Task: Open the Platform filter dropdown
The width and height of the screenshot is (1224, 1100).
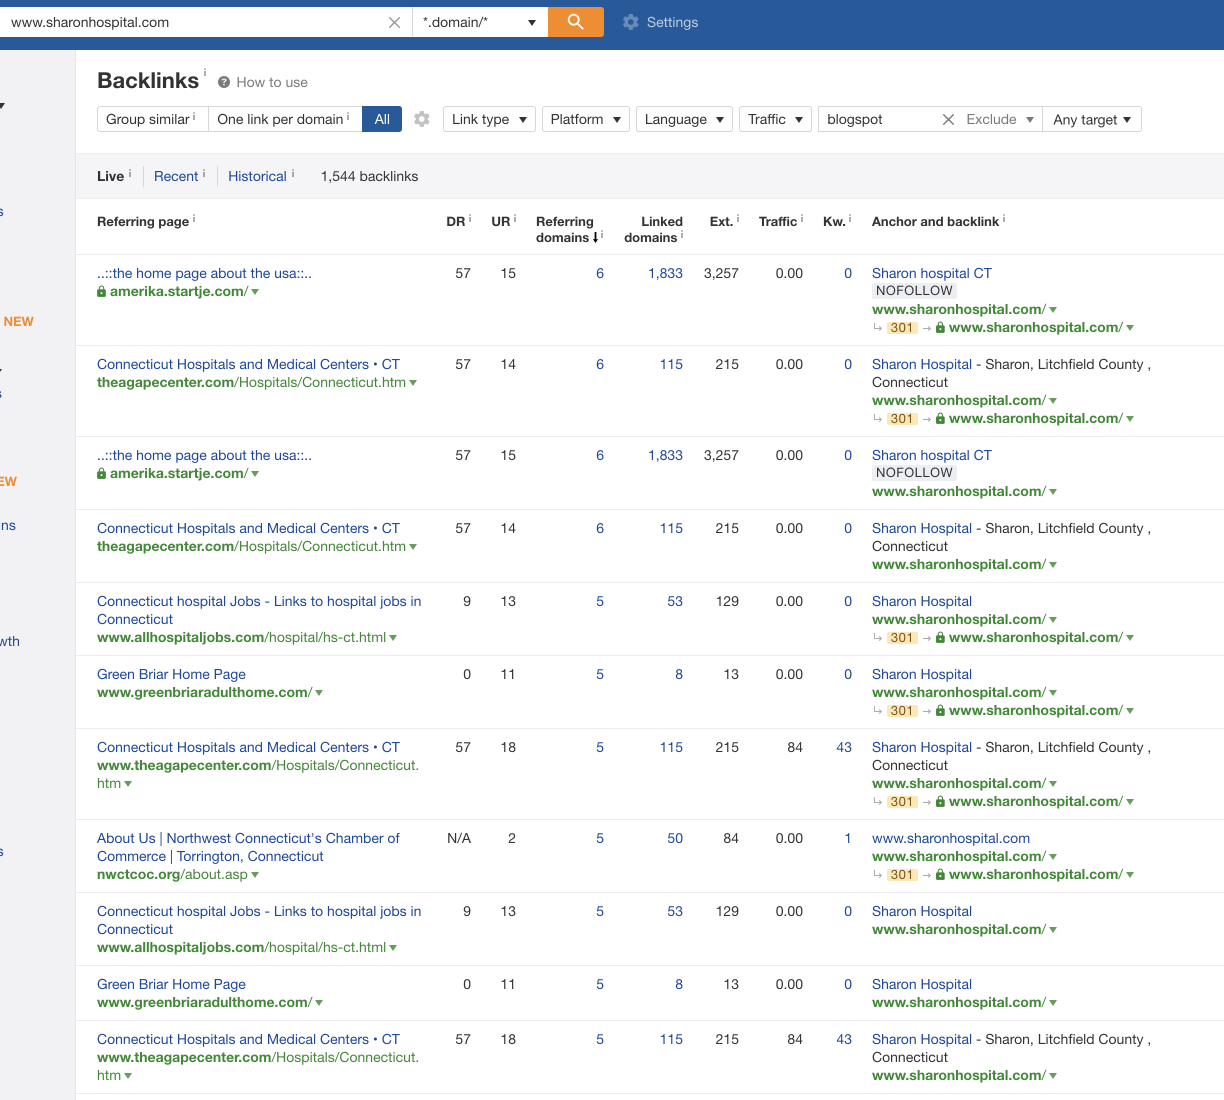Action: pyautogui.click(x=586, y=119)
